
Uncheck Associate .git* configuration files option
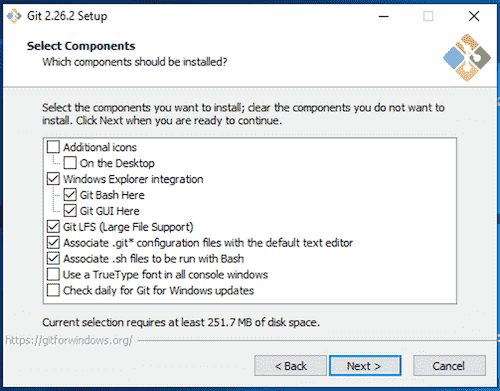coord(53,243)
